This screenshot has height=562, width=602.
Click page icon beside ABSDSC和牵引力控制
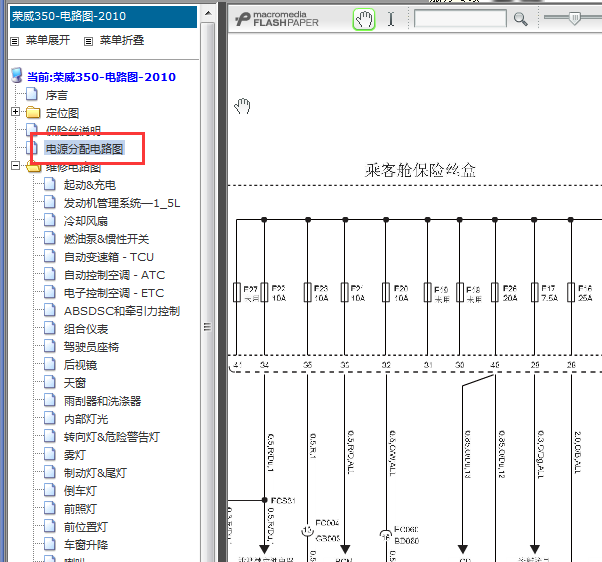click(50, 311)
